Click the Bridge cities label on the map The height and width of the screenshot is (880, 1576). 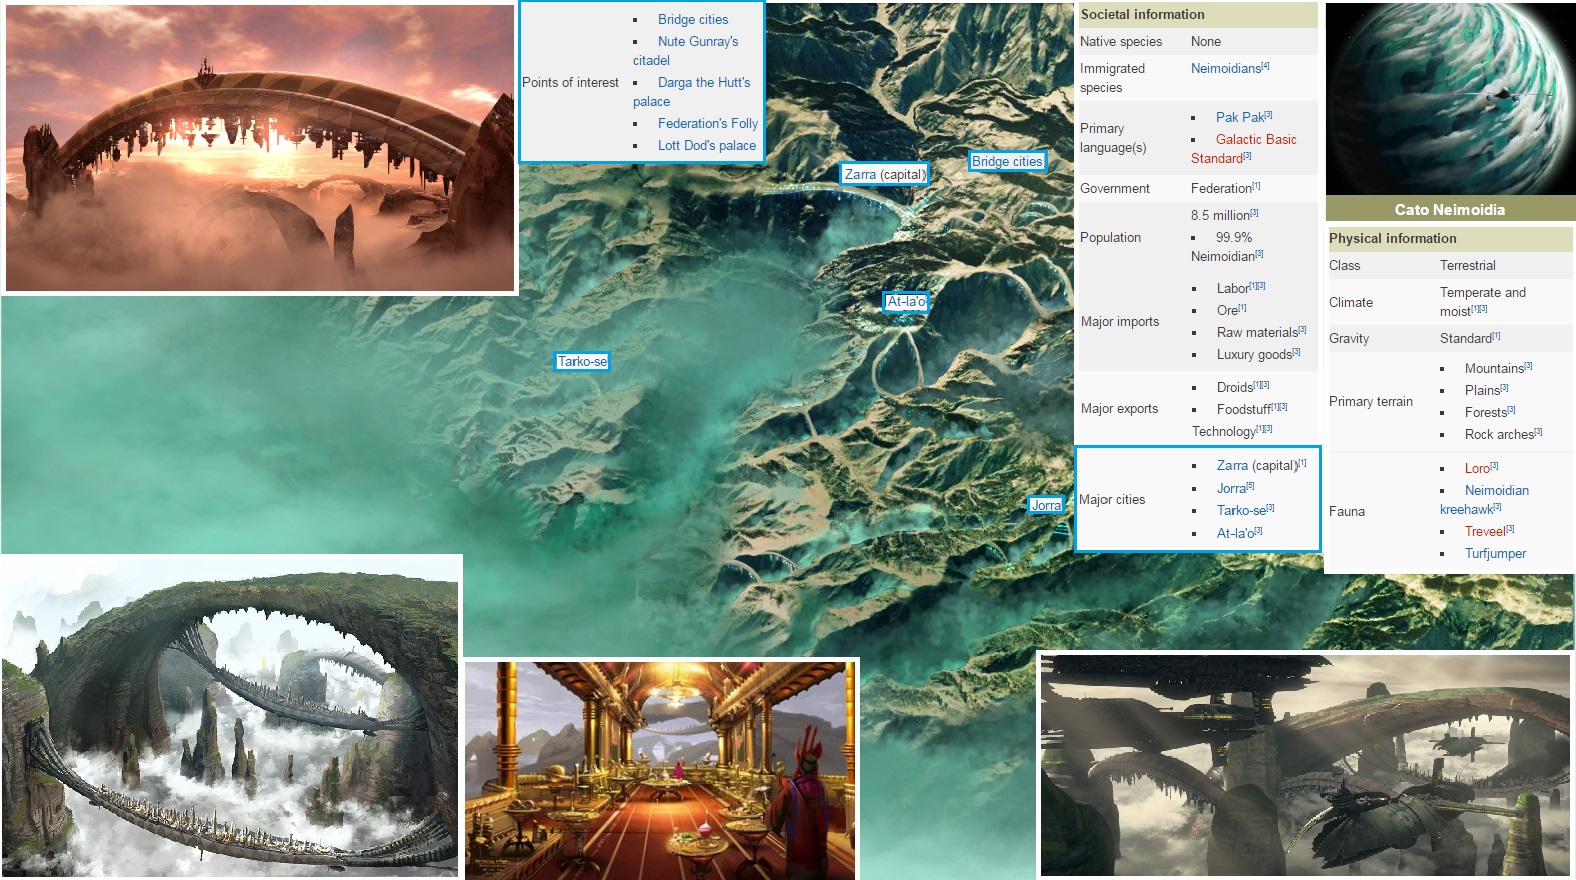pyautogui.click(x=1006, y=161)
